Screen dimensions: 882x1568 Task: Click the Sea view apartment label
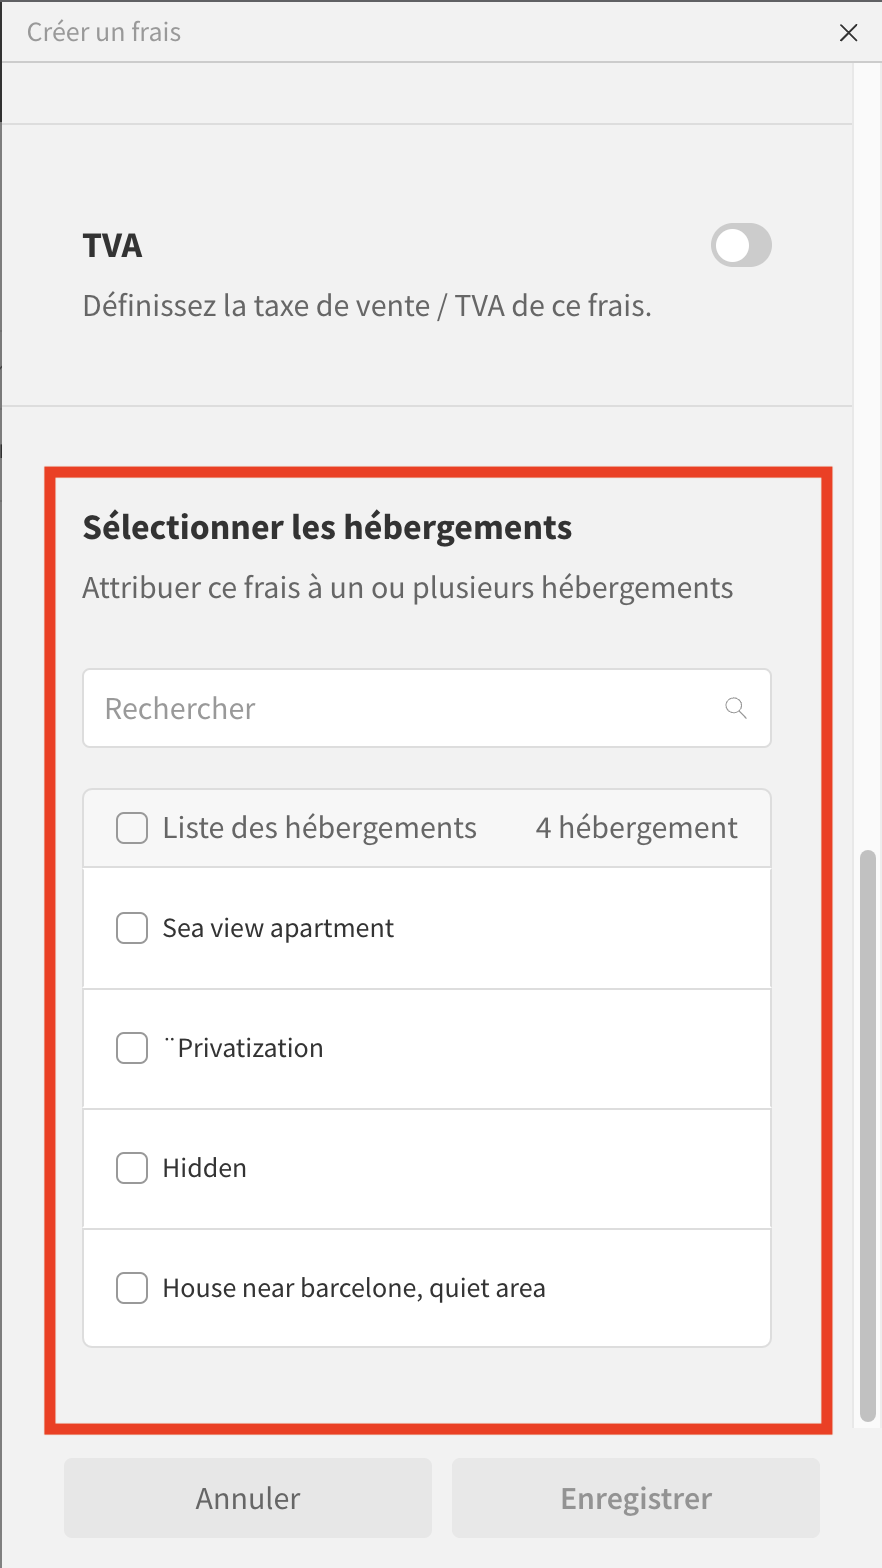278,928
